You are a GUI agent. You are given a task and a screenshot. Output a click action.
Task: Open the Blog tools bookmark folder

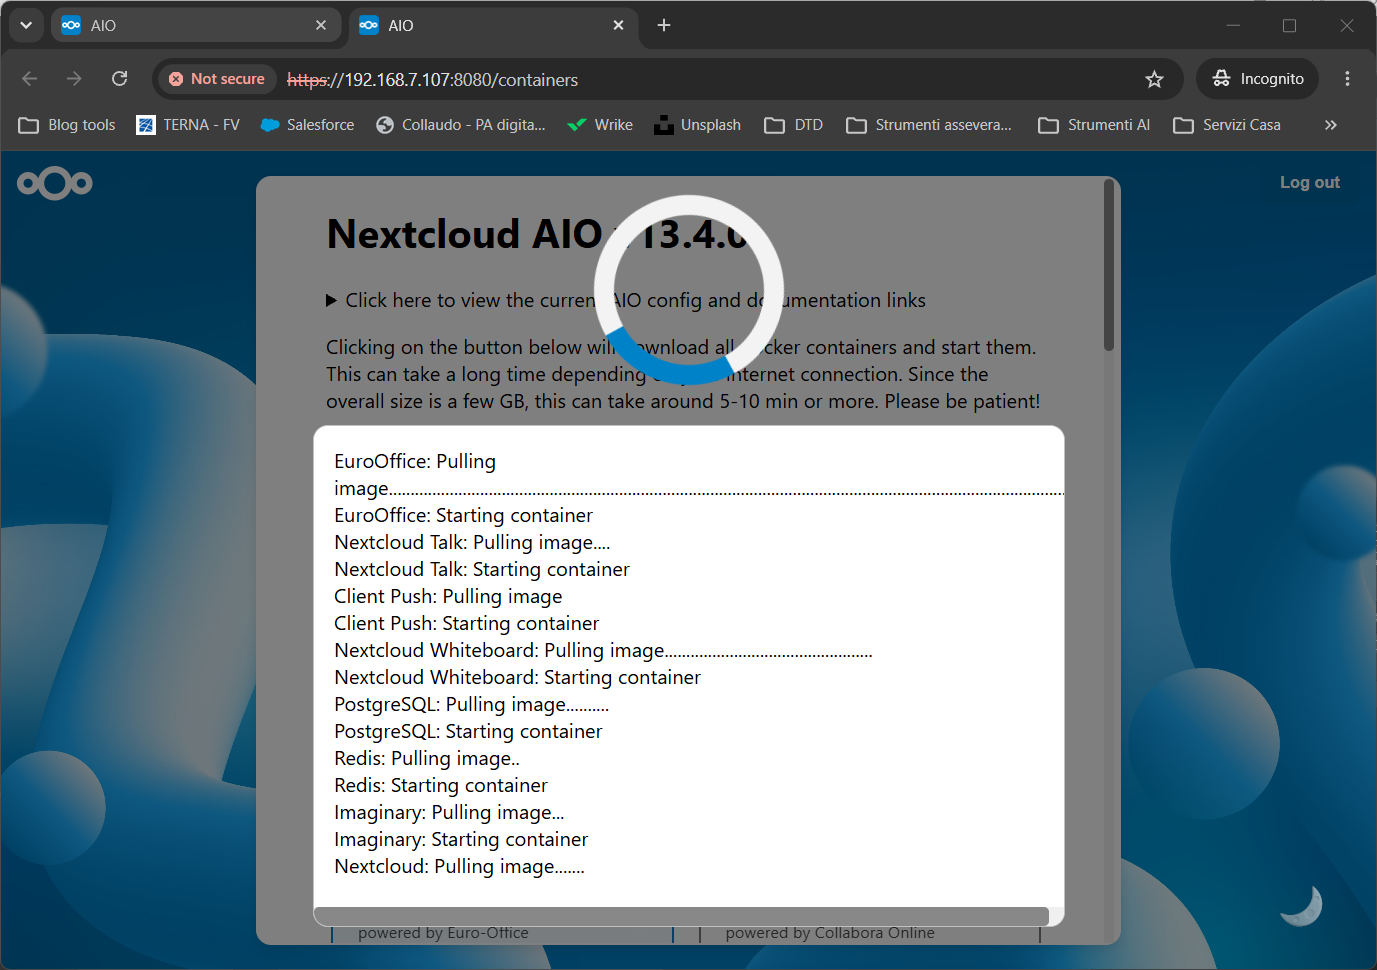point(67,125)
